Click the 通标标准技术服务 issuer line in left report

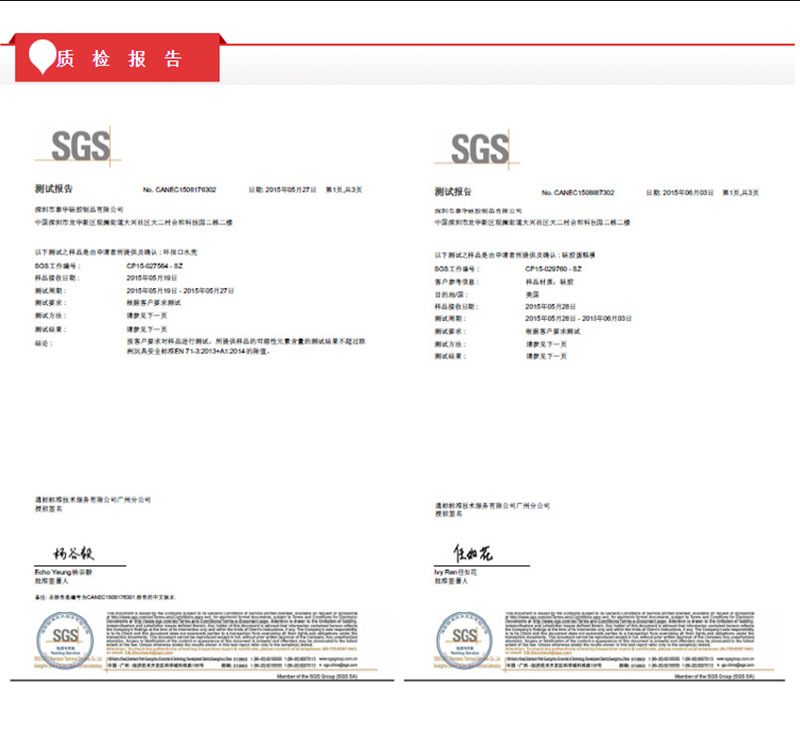[x=93, y=499]
